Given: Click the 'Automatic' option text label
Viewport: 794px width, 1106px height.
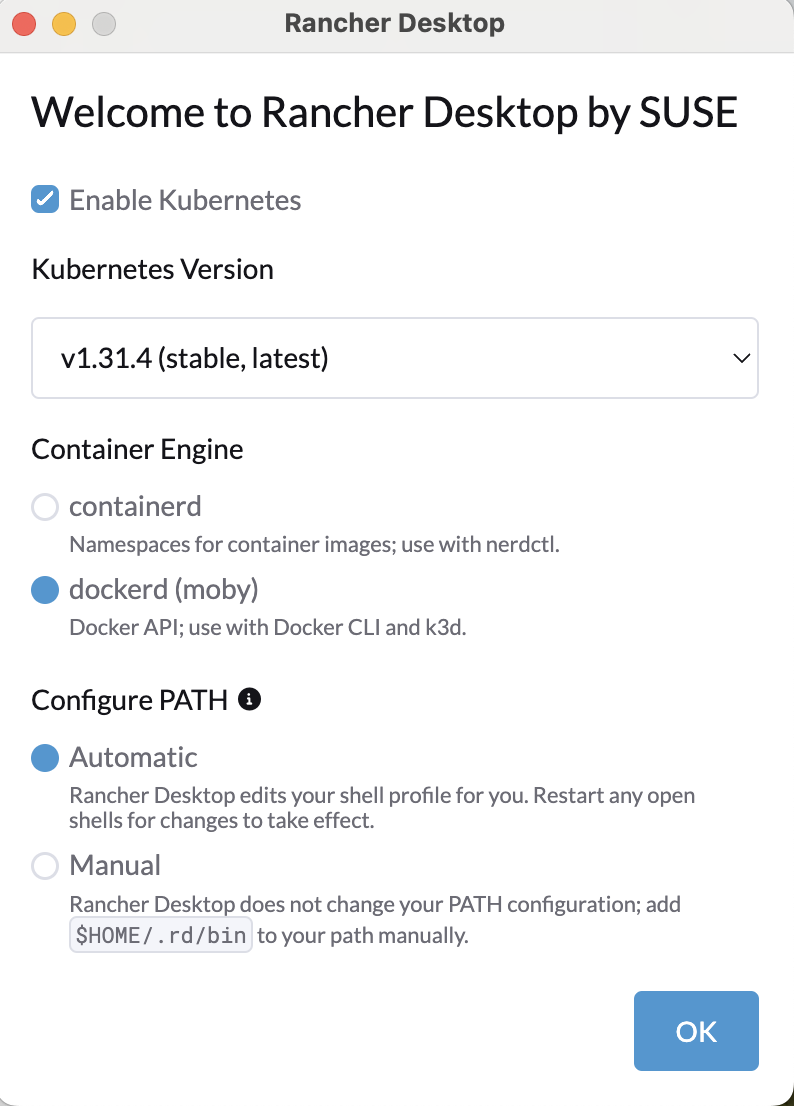Looking at the screenshot, I should [133, 758].
